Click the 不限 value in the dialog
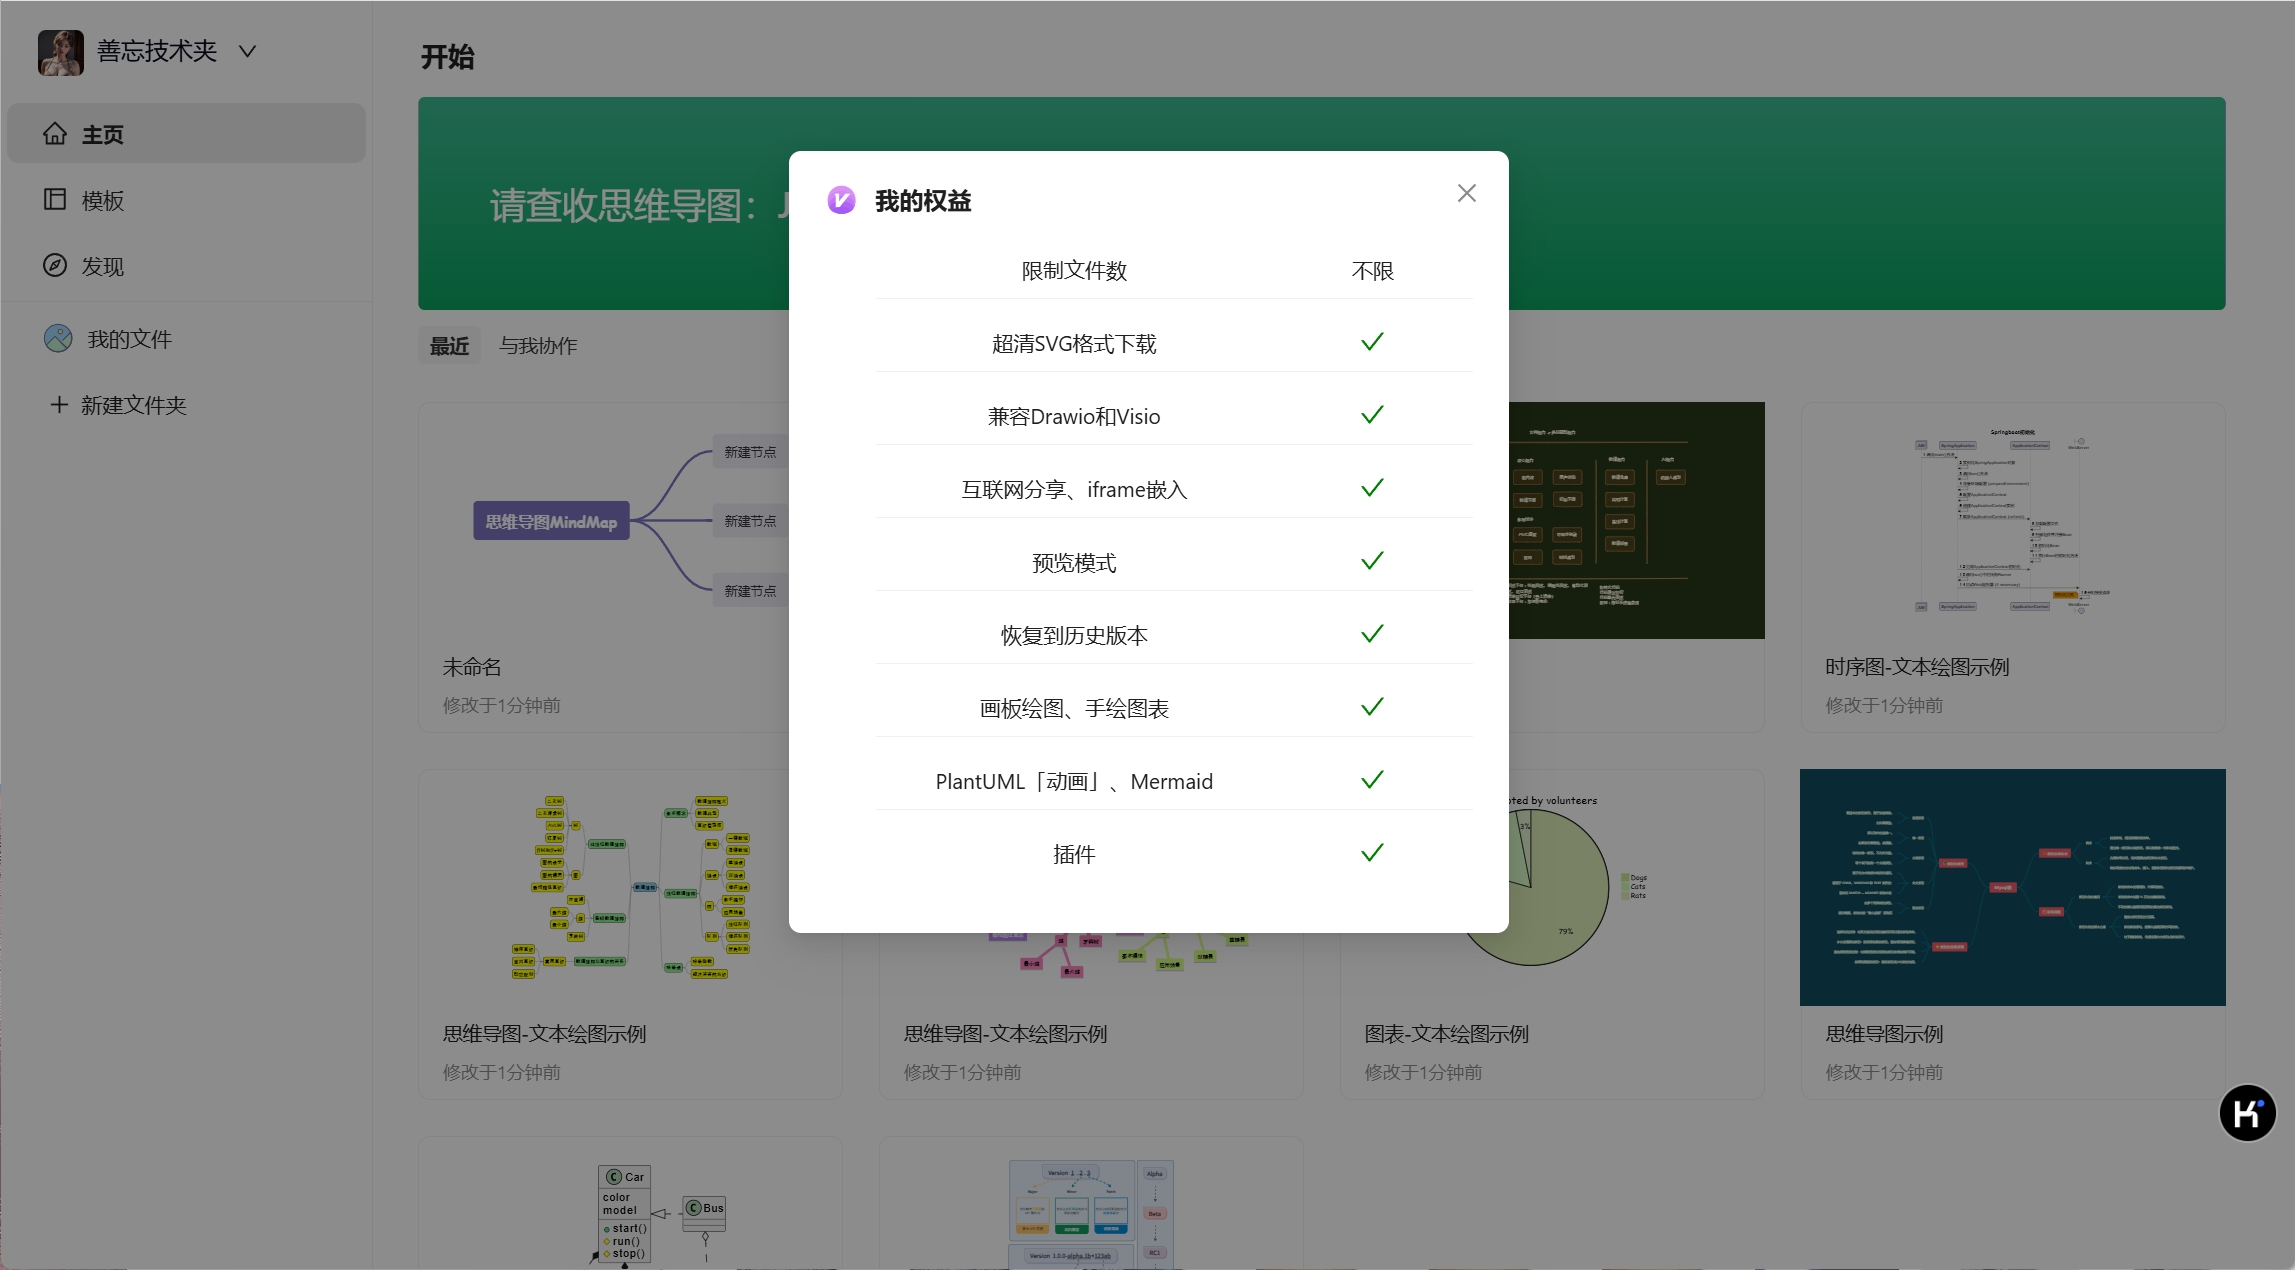 click(x=1372, y=271)
